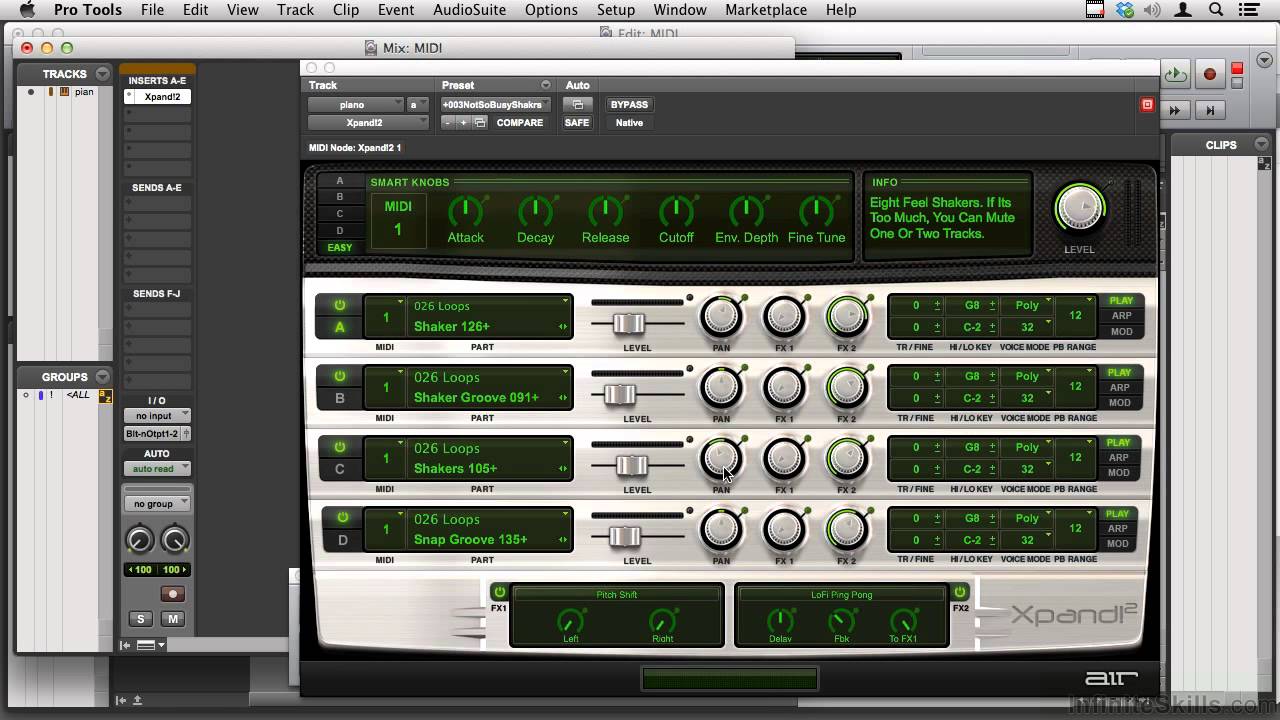Click the plug-in target red icon

1147,105
